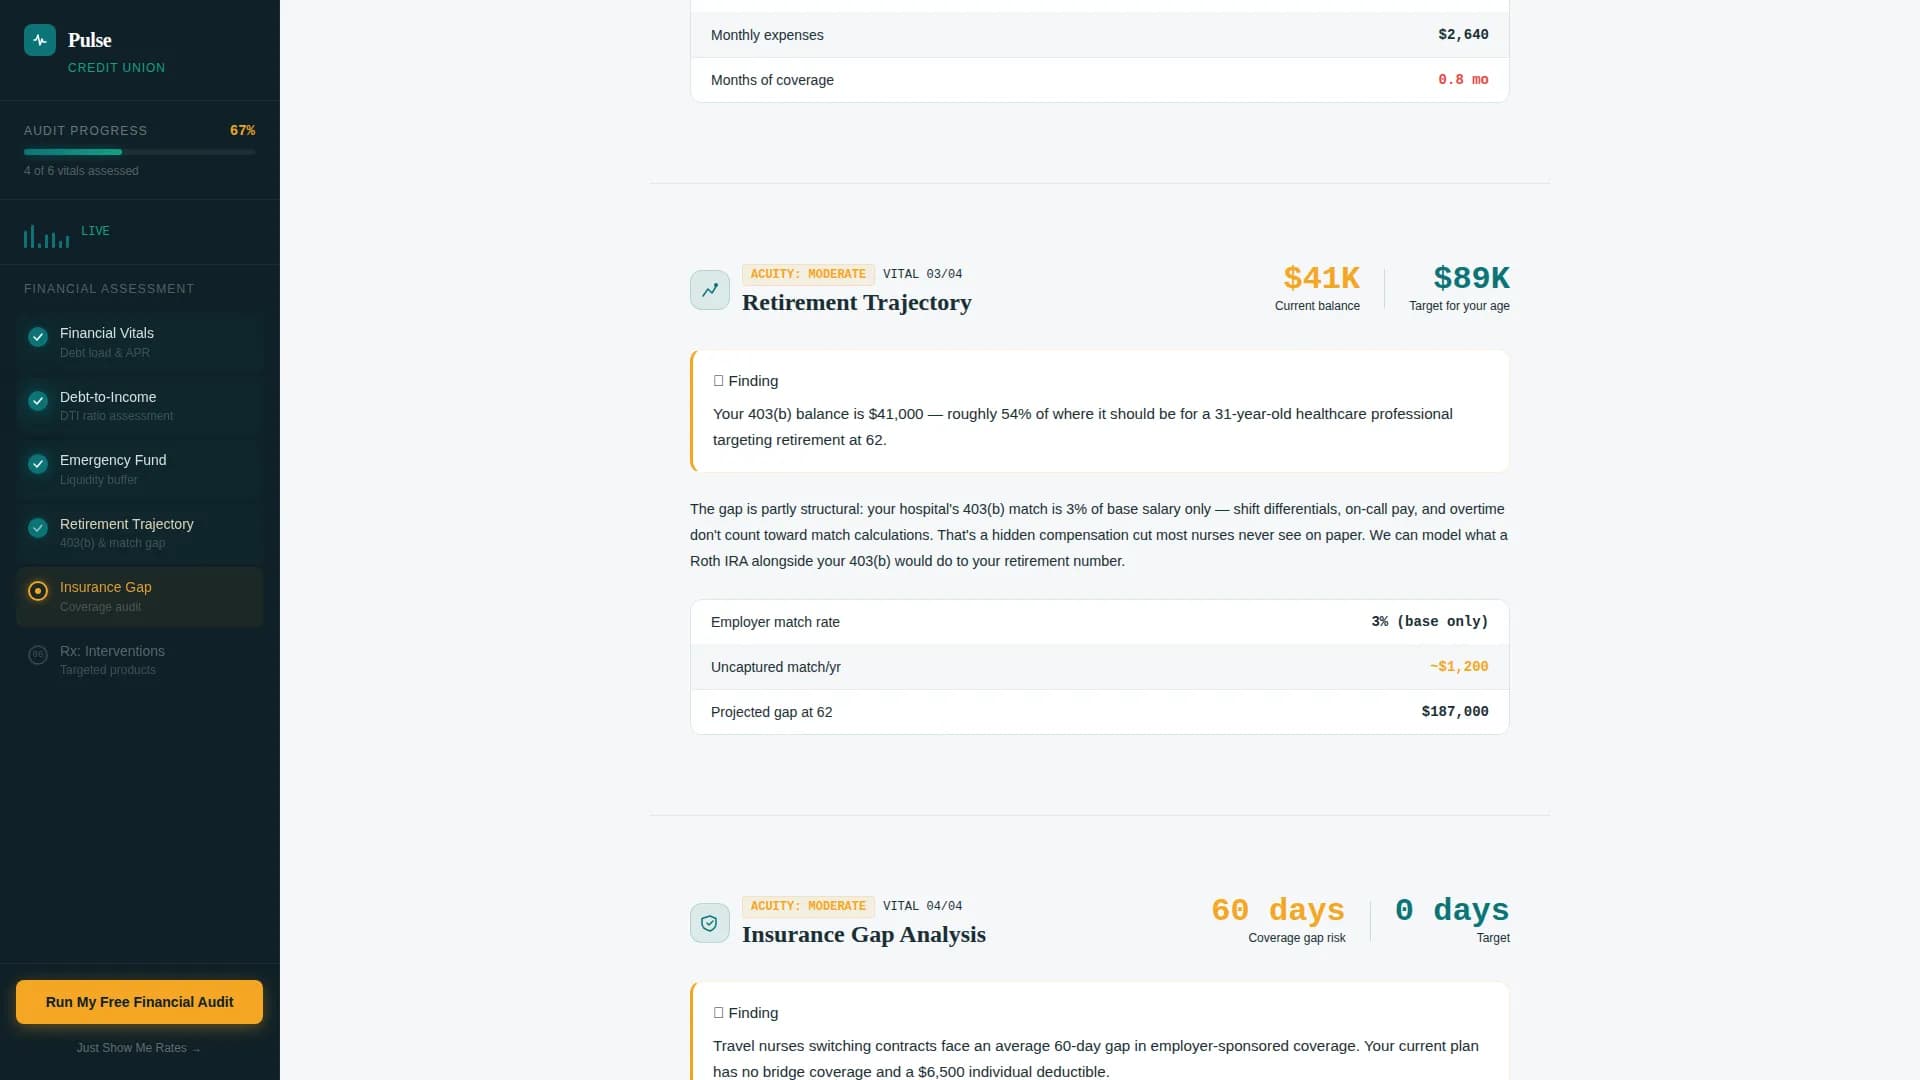
Task: Click the checkmark beside Debt-to-Income
Action: pyautogui.click(x=37, y=401)
